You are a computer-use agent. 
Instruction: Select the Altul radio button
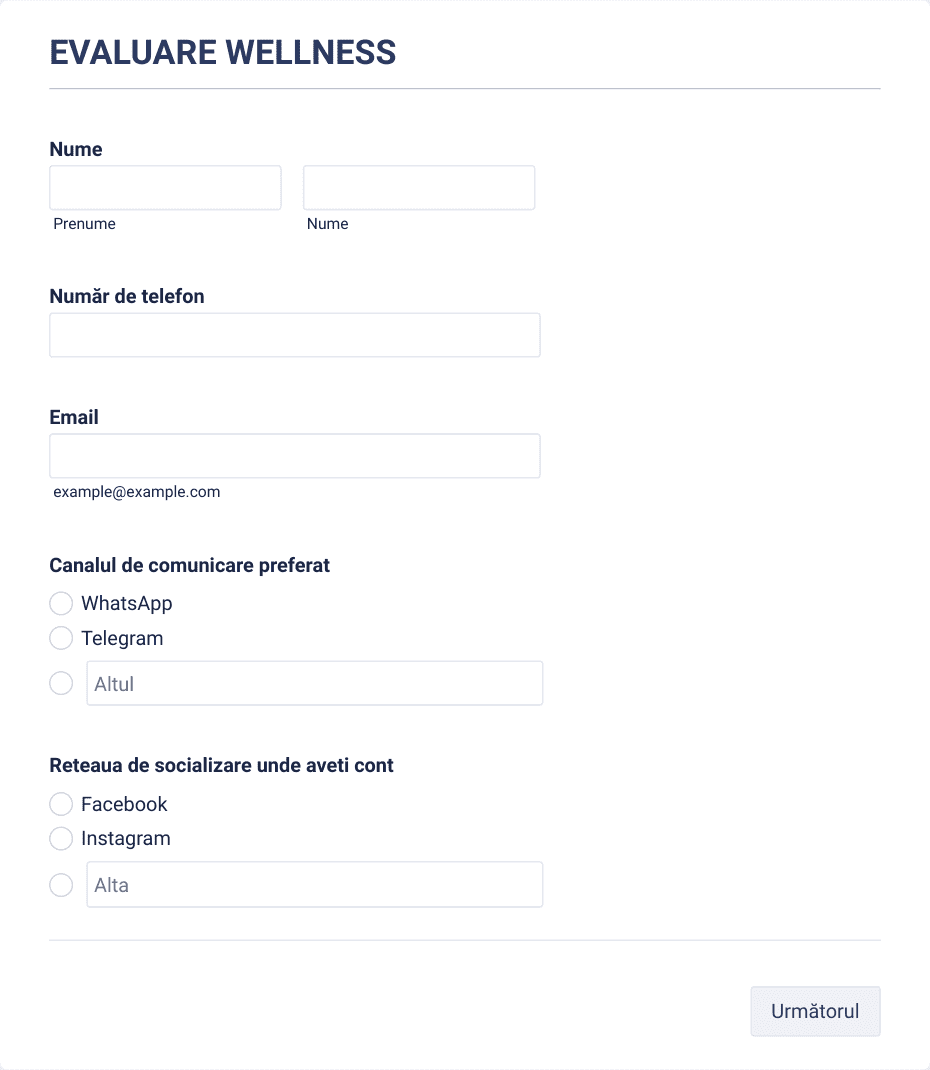[61, 684]
